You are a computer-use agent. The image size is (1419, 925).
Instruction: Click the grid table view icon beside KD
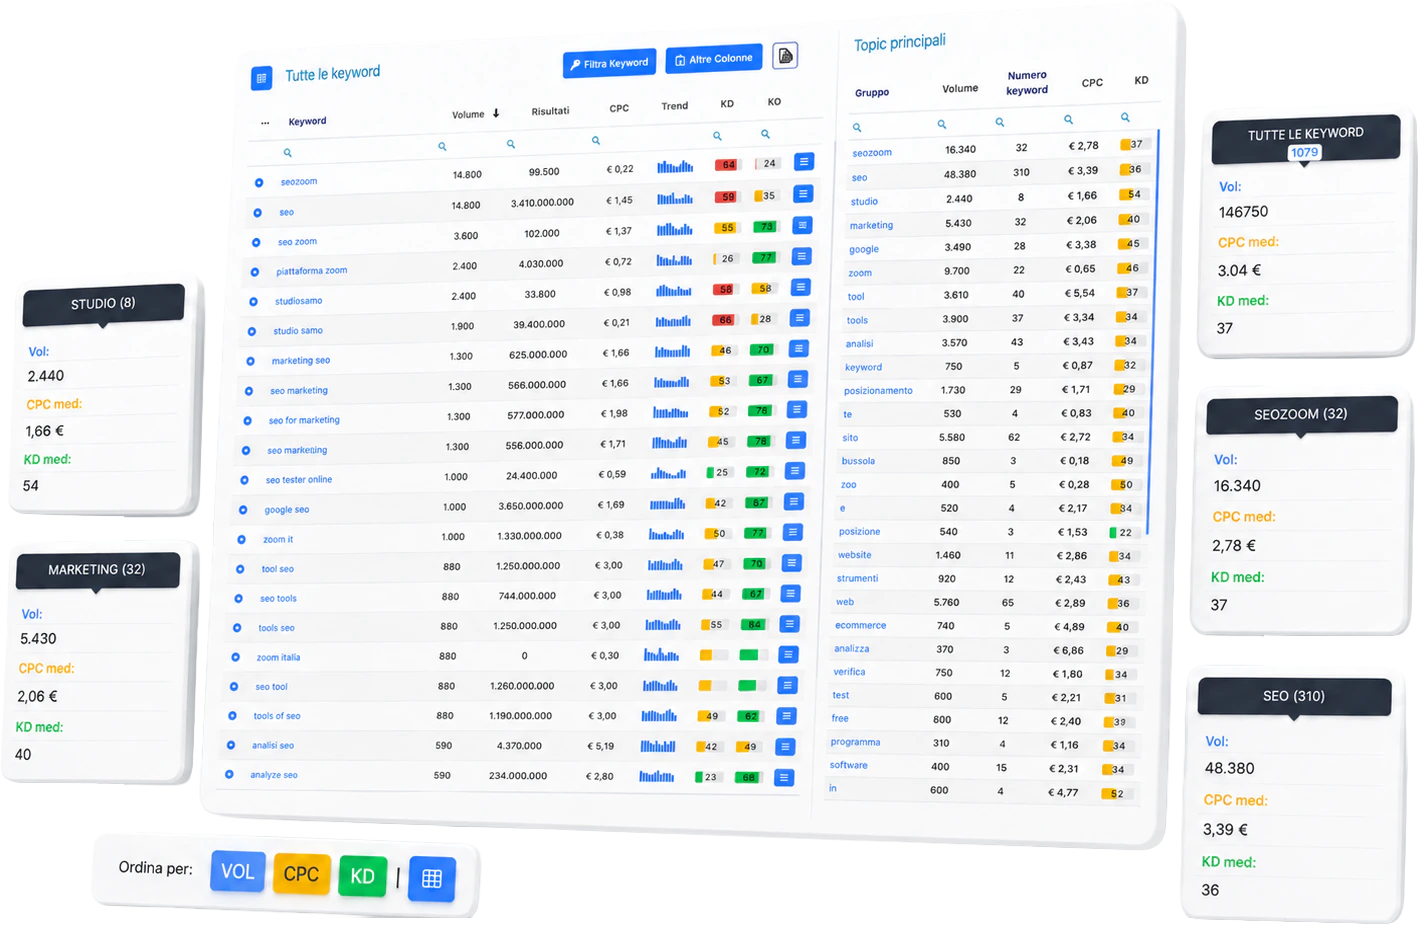[x=432, y=879]
